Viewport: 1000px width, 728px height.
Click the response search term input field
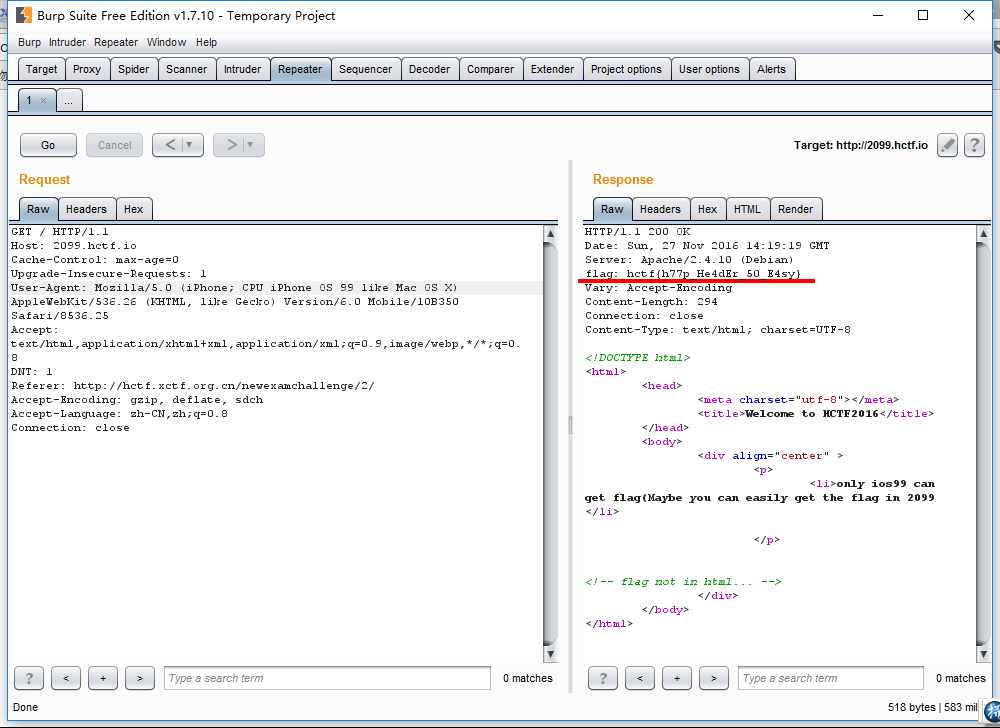831,678
